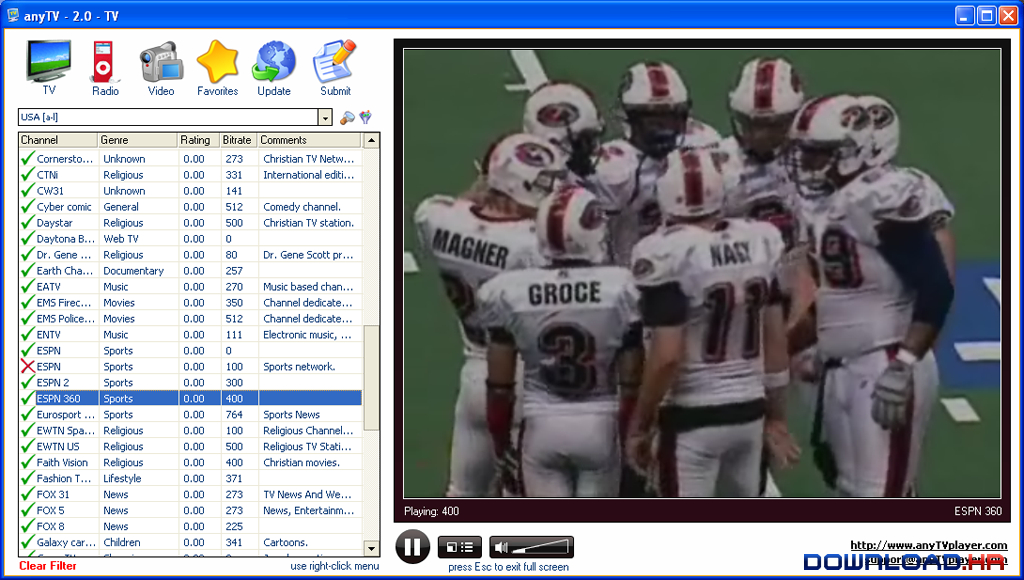Image resolution: width=1024 pixels, height=580 pixels.
Task: Sort list by Bitrate column header
Action: [238, 140]
